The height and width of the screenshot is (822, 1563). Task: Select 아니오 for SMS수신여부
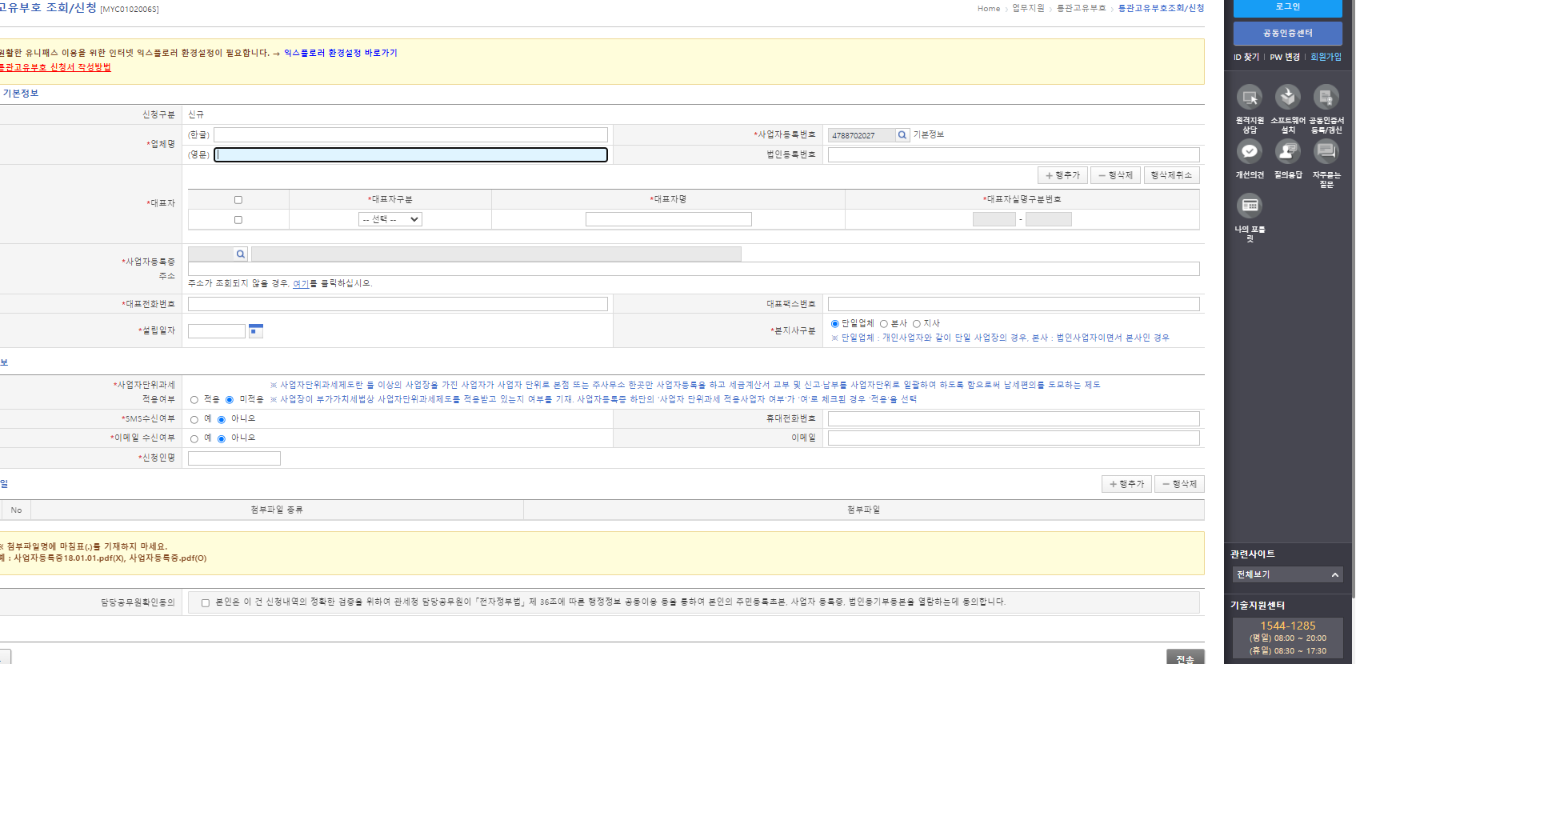221,420
